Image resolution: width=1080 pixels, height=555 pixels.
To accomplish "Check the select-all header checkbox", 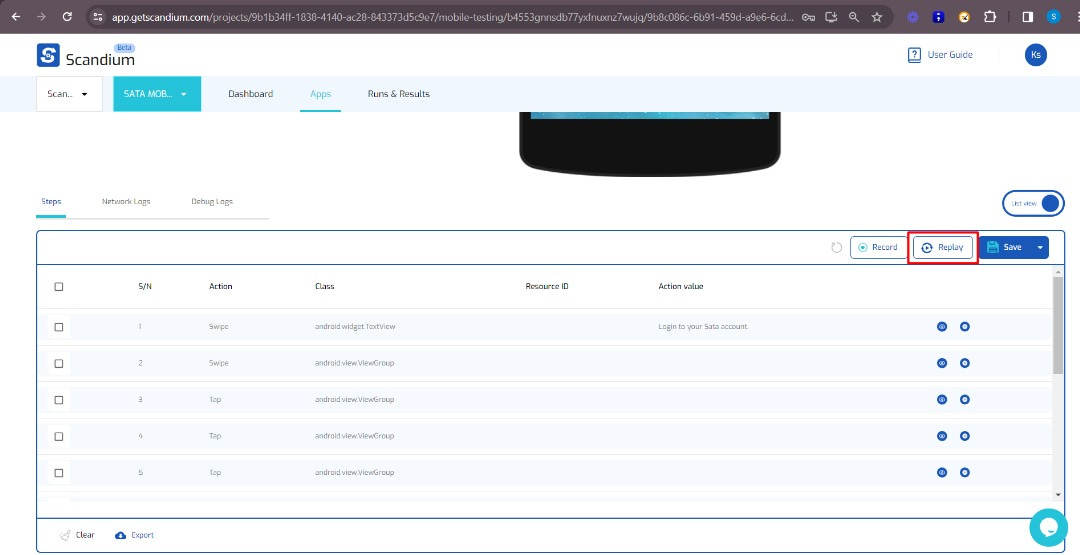I will click(x=59, y=286).
